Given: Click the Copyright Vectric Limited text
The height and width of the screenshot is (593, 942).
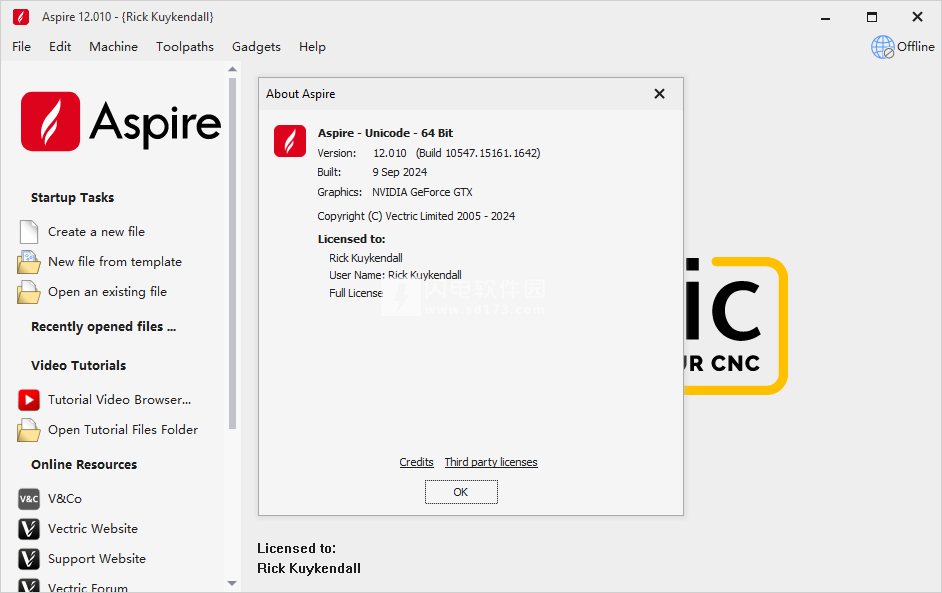Looking at the screenshot, I should tap(416, 216).
